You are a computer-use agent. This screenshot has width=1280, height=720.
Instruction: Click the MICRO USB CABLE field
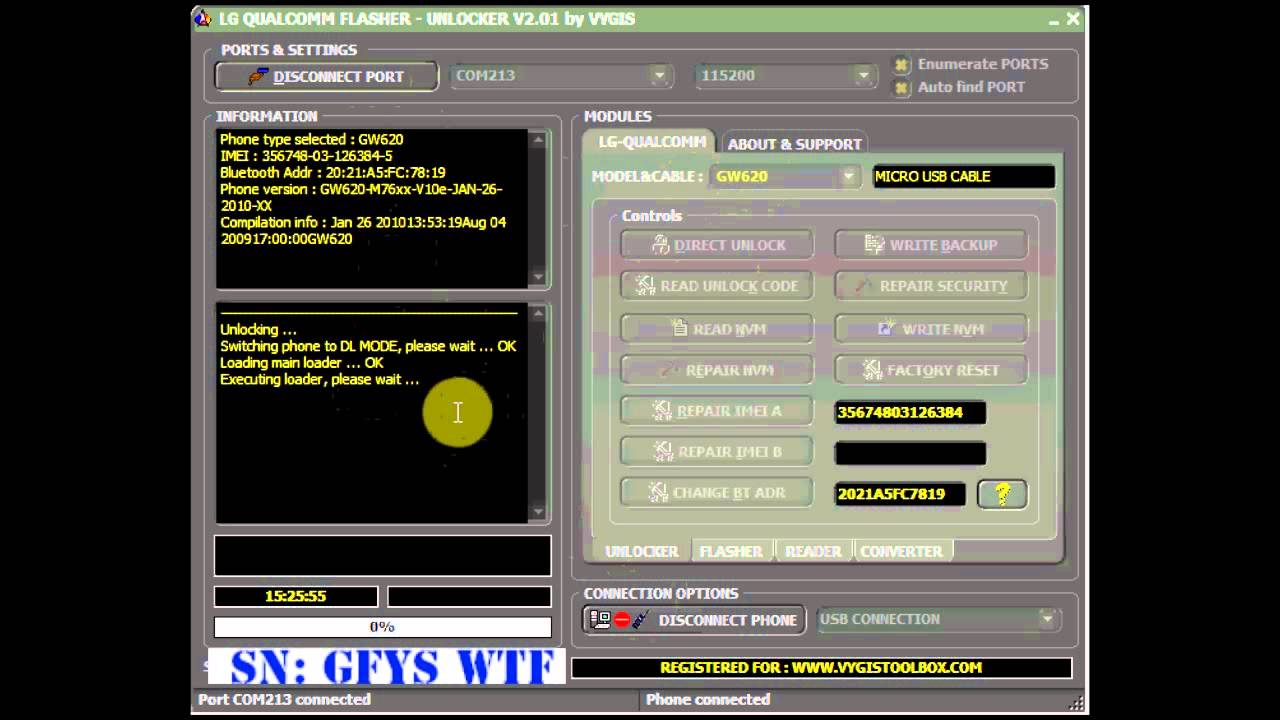(963, 176)
